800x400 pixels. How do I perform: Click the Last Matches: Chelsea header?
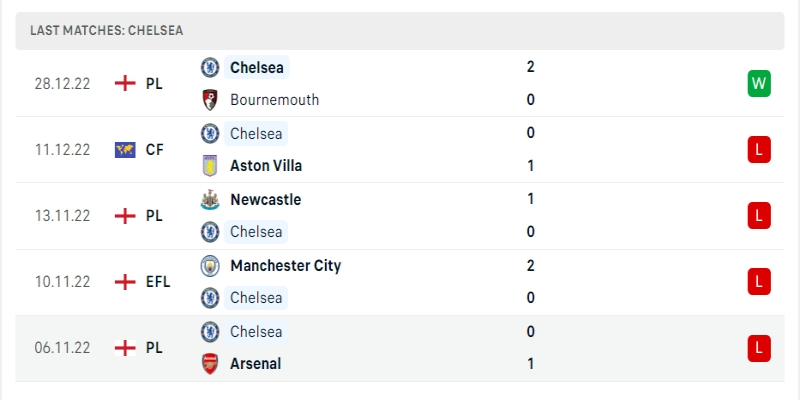(x=106, y=31)
